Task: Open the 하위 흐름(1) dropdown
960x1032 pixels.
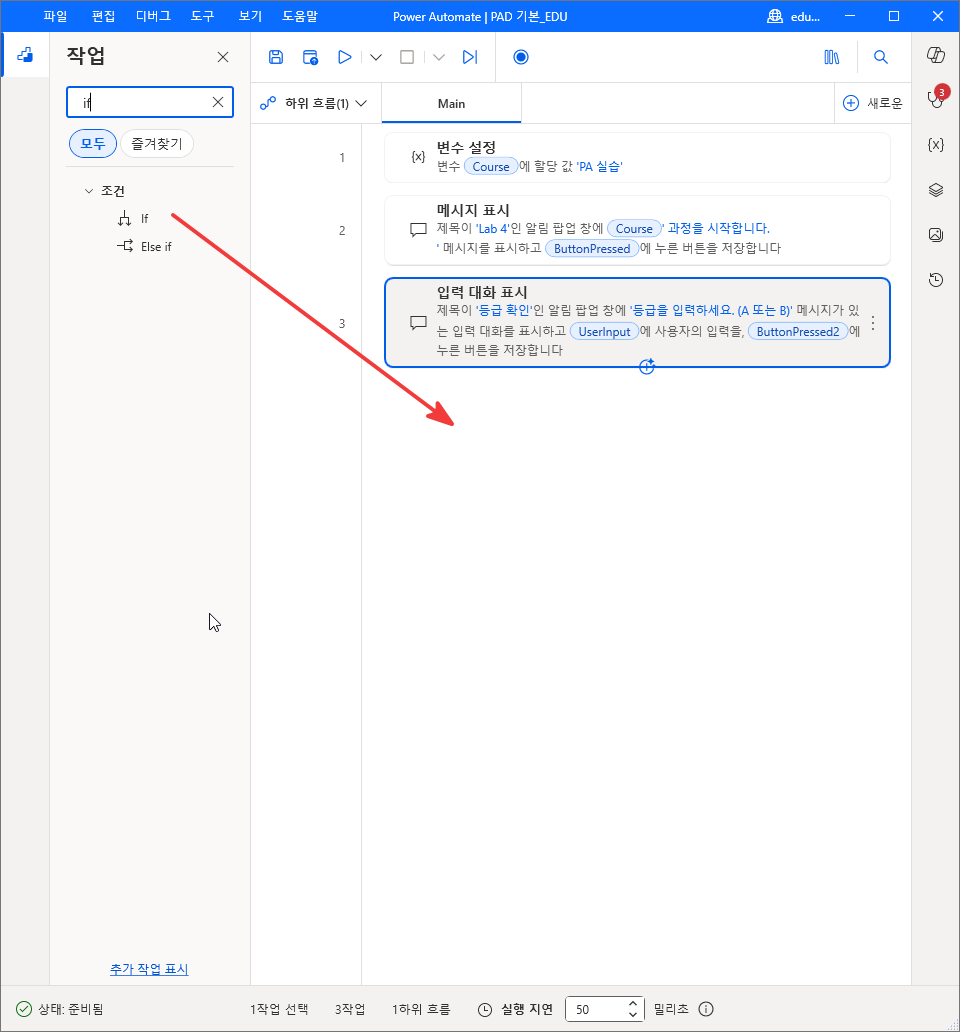Action: pos(316,103)
